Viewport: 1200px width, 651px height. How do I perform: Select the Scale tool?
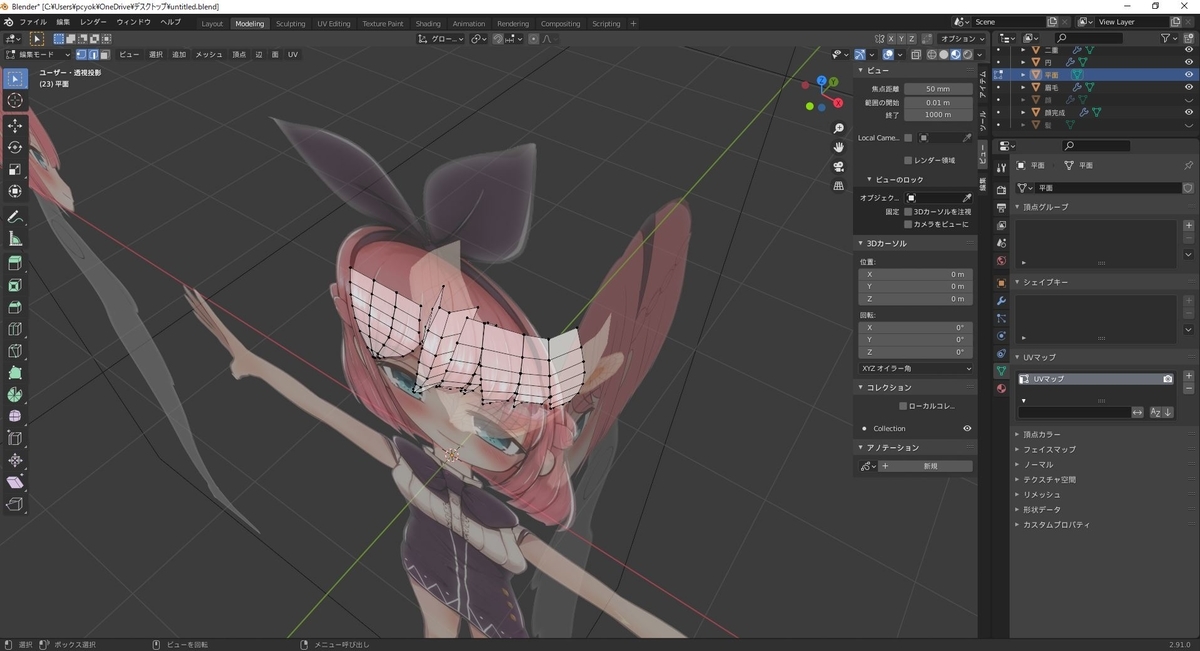point(15,169)
